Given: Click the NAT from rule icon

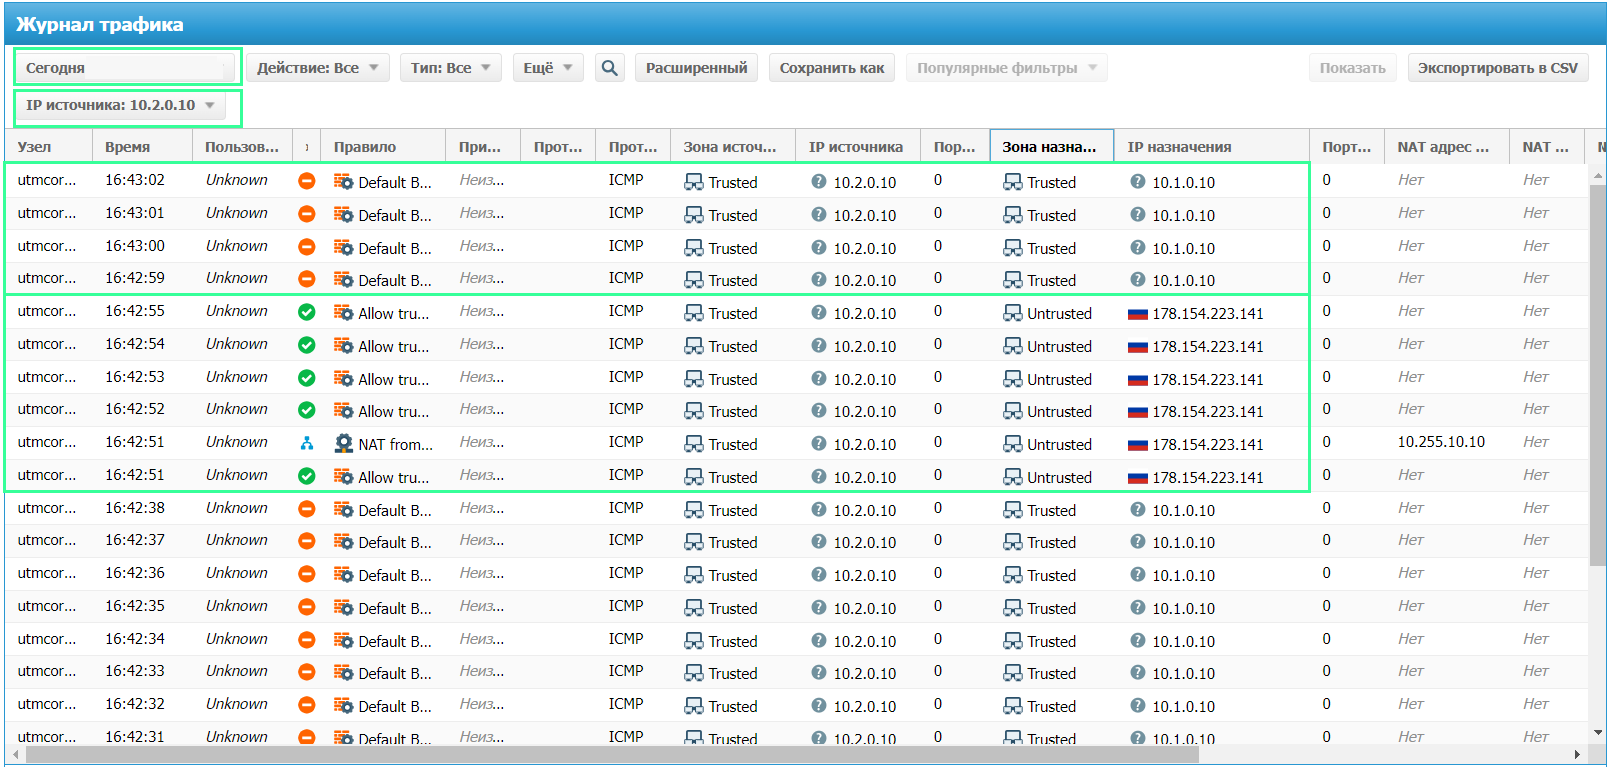Looking at the screenshot, I should click(344, 443).
